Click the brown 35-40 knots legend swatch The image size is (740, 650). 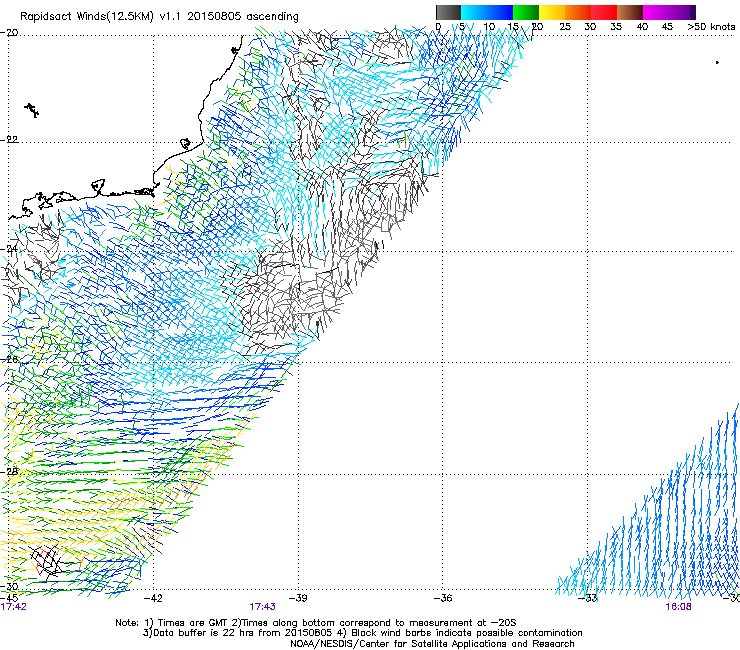point(630,12)
